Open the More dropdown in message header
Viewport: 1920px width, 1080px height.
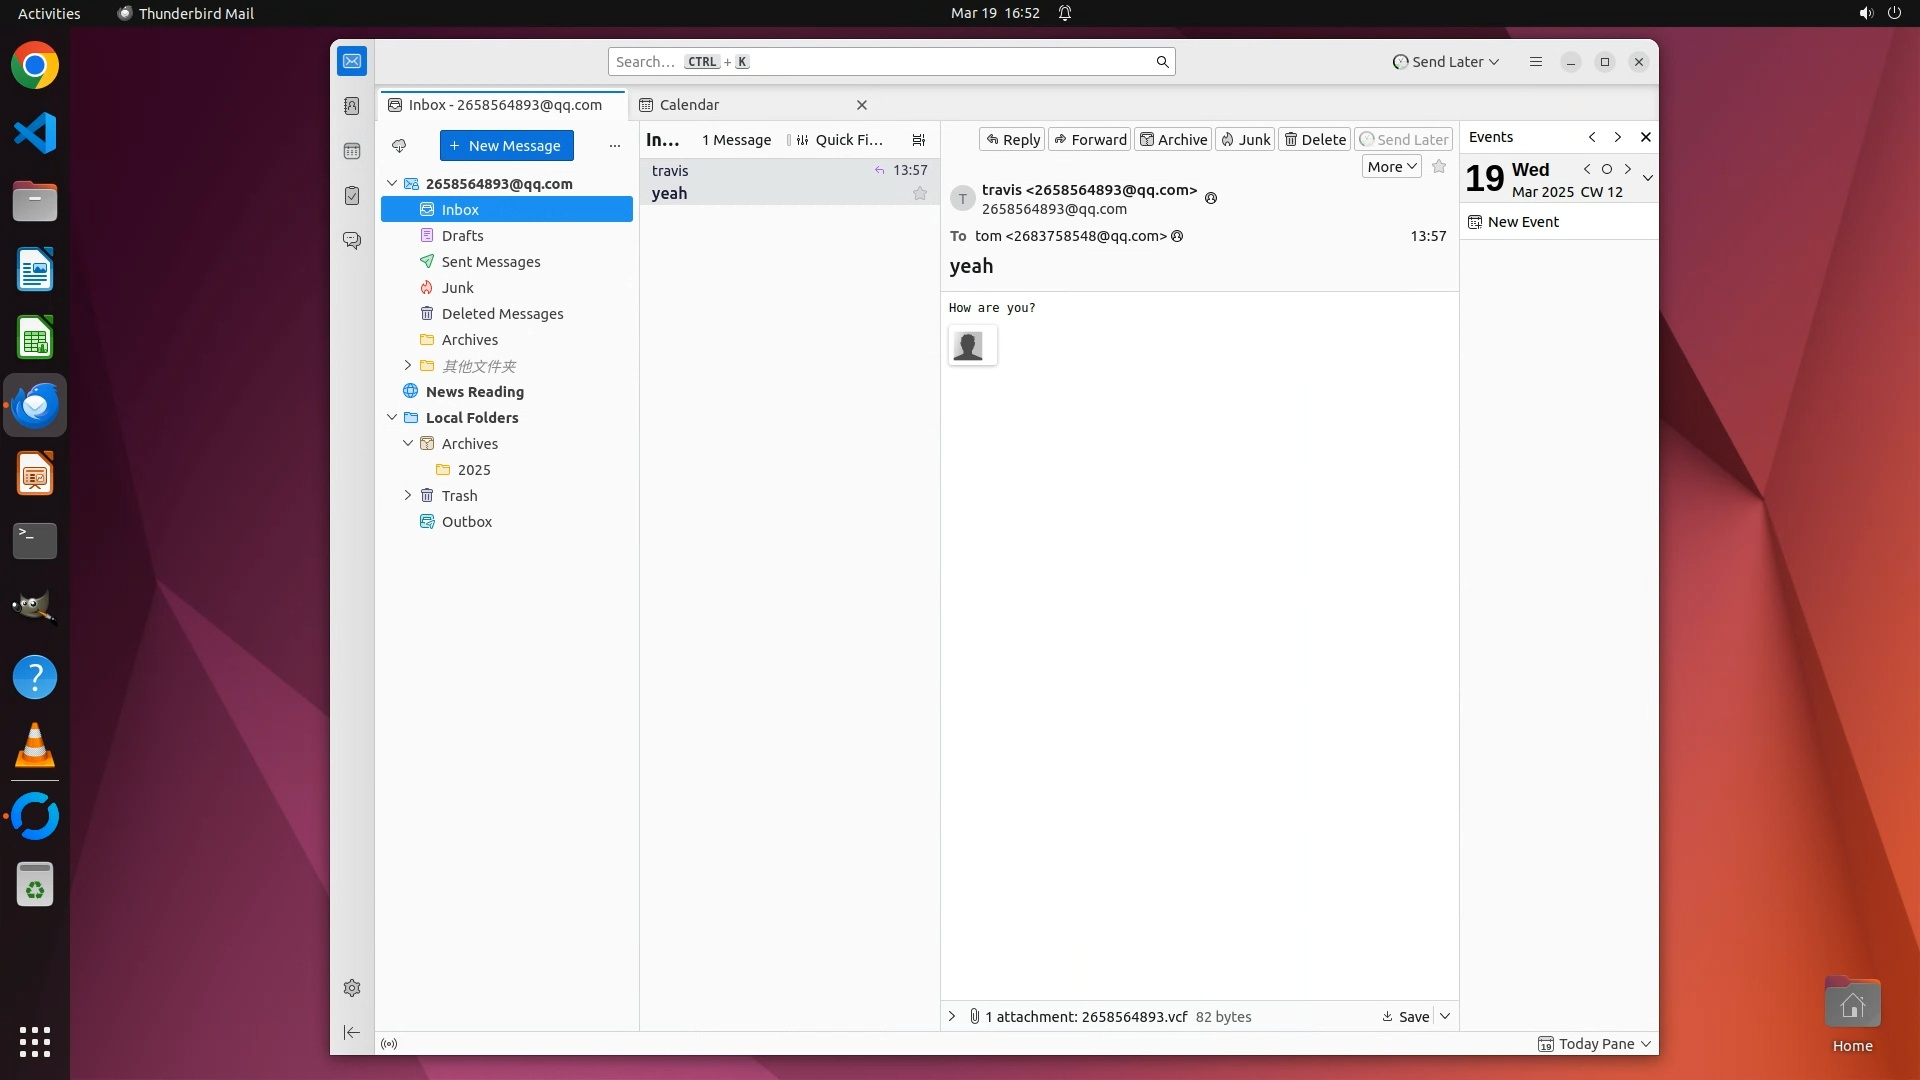tap(1391, 167)
